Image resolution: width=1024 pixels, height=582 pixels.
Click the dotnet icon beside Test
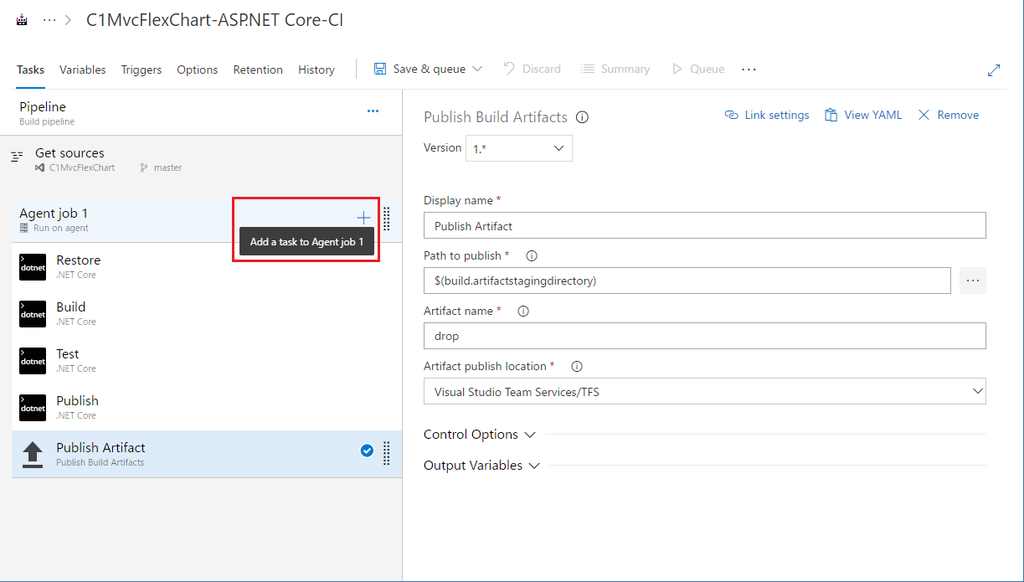pos(33,361)
